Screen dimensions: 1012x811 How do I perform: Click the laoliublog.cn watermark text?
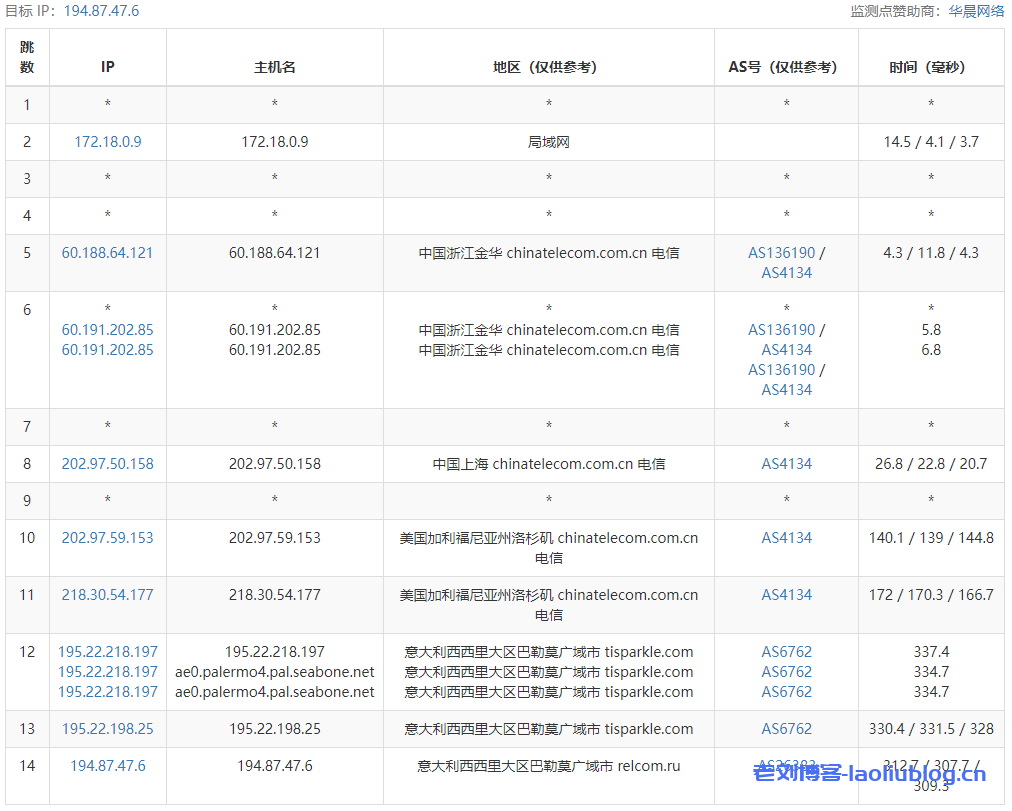(868, 773)
